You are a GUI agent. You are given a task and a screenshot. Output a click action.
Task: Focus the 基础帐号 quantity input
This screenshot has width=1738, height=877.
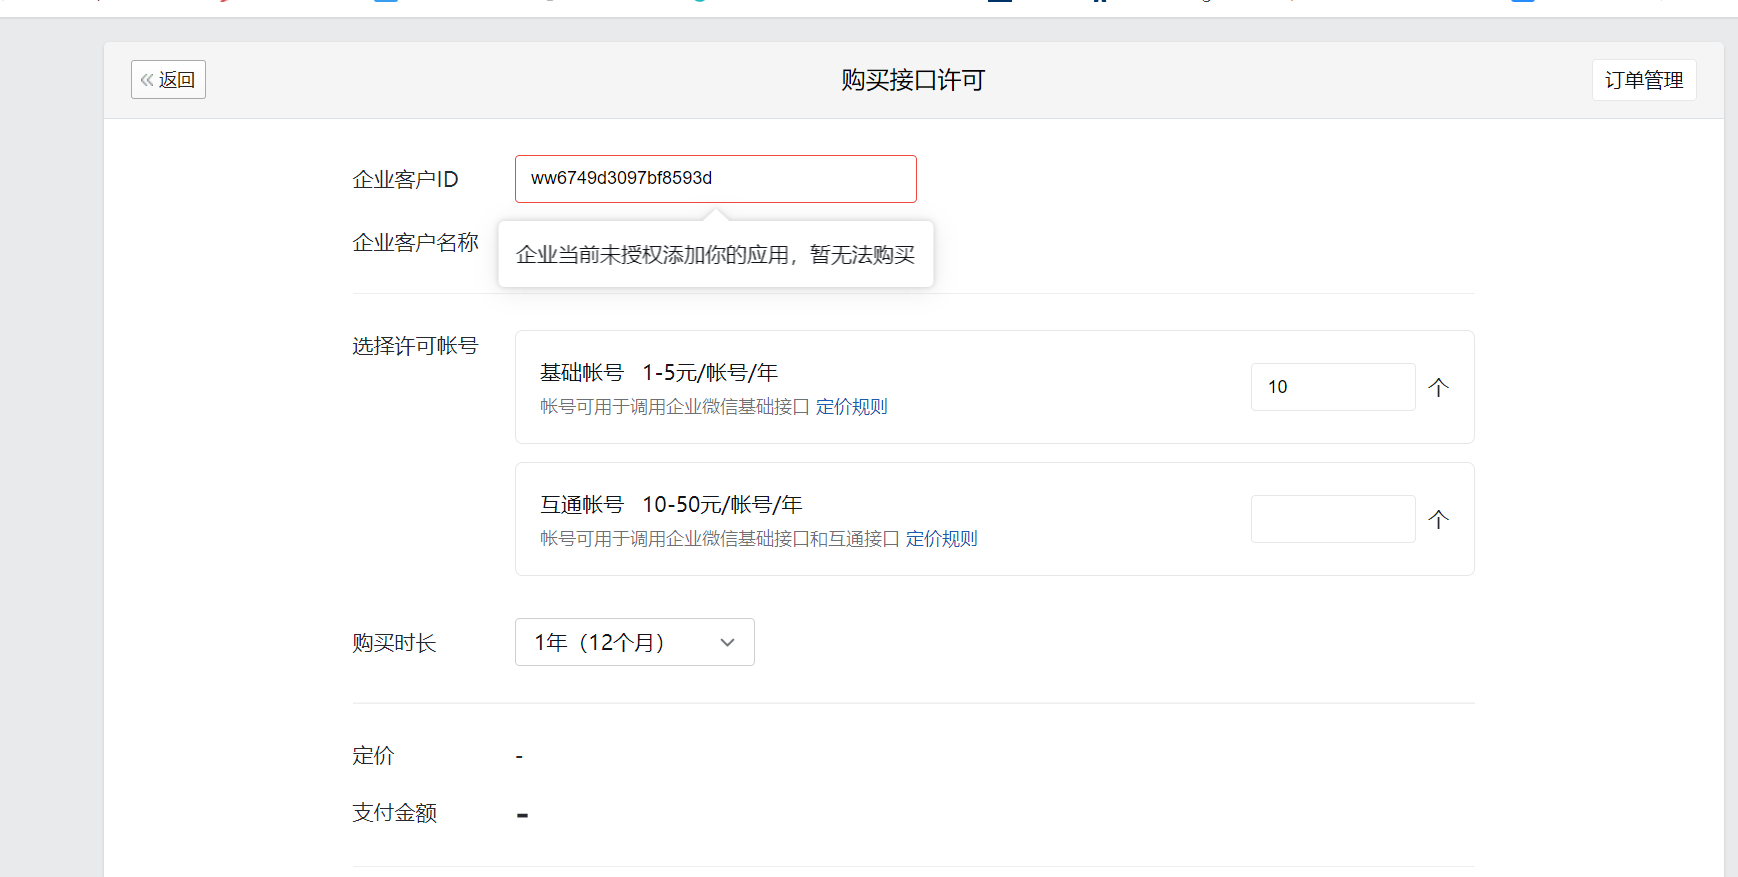tap(1332, 387)
